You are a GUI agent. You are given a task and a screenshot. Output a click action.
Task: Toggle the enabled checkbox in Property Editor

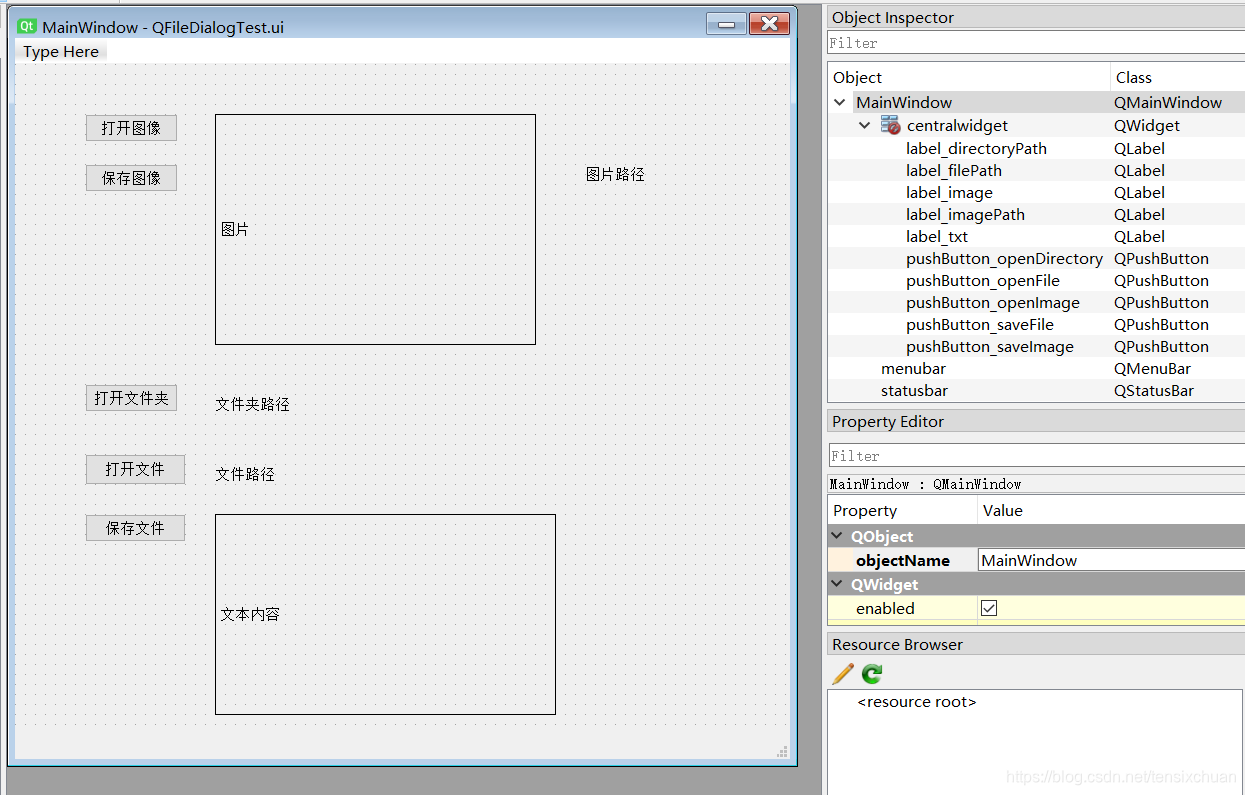click(x=988, y=608)
